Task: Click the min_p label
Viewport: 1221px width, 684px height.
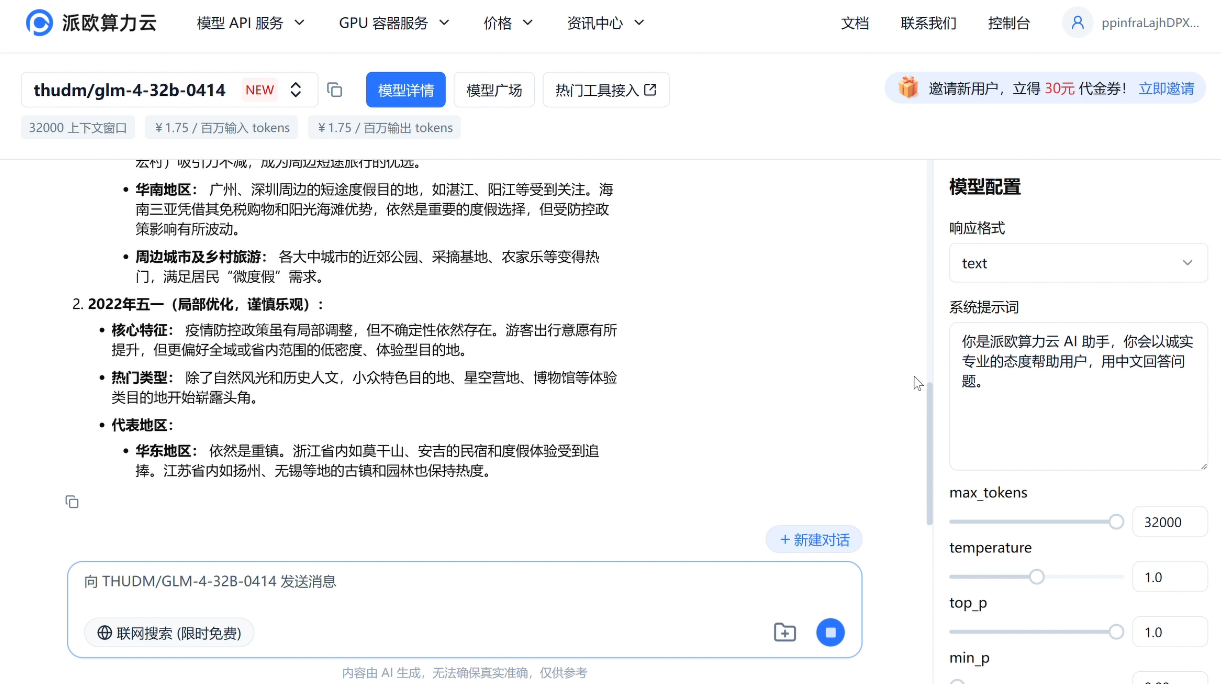Action: 971,658
